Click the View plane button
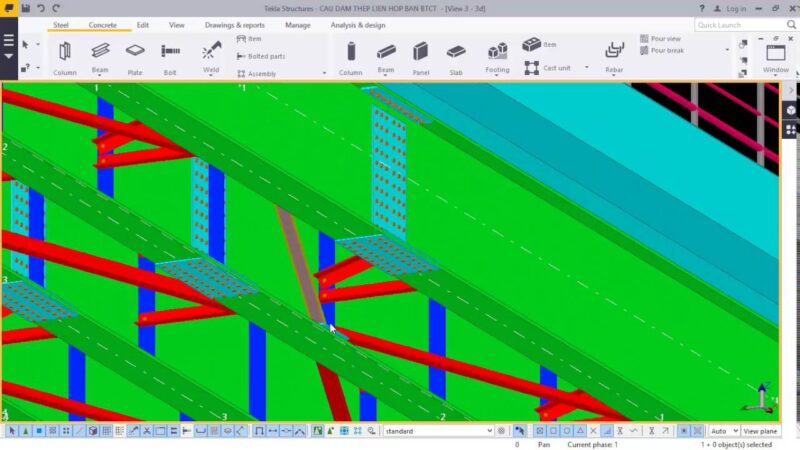 pyautogui.click(x=760, y=431)
